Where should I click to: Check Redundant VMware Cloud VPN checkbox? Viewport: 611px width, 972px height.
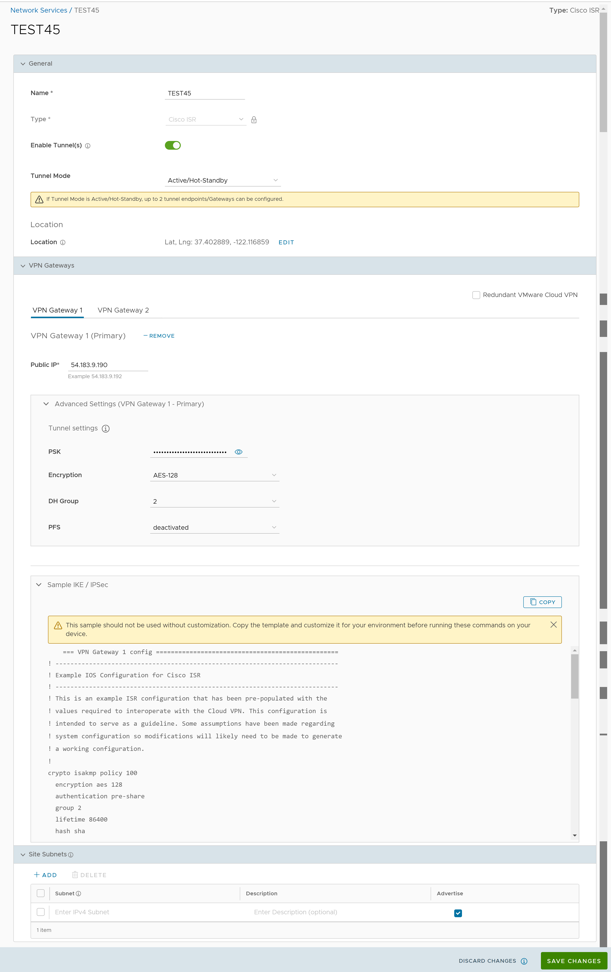pos(476,295)
